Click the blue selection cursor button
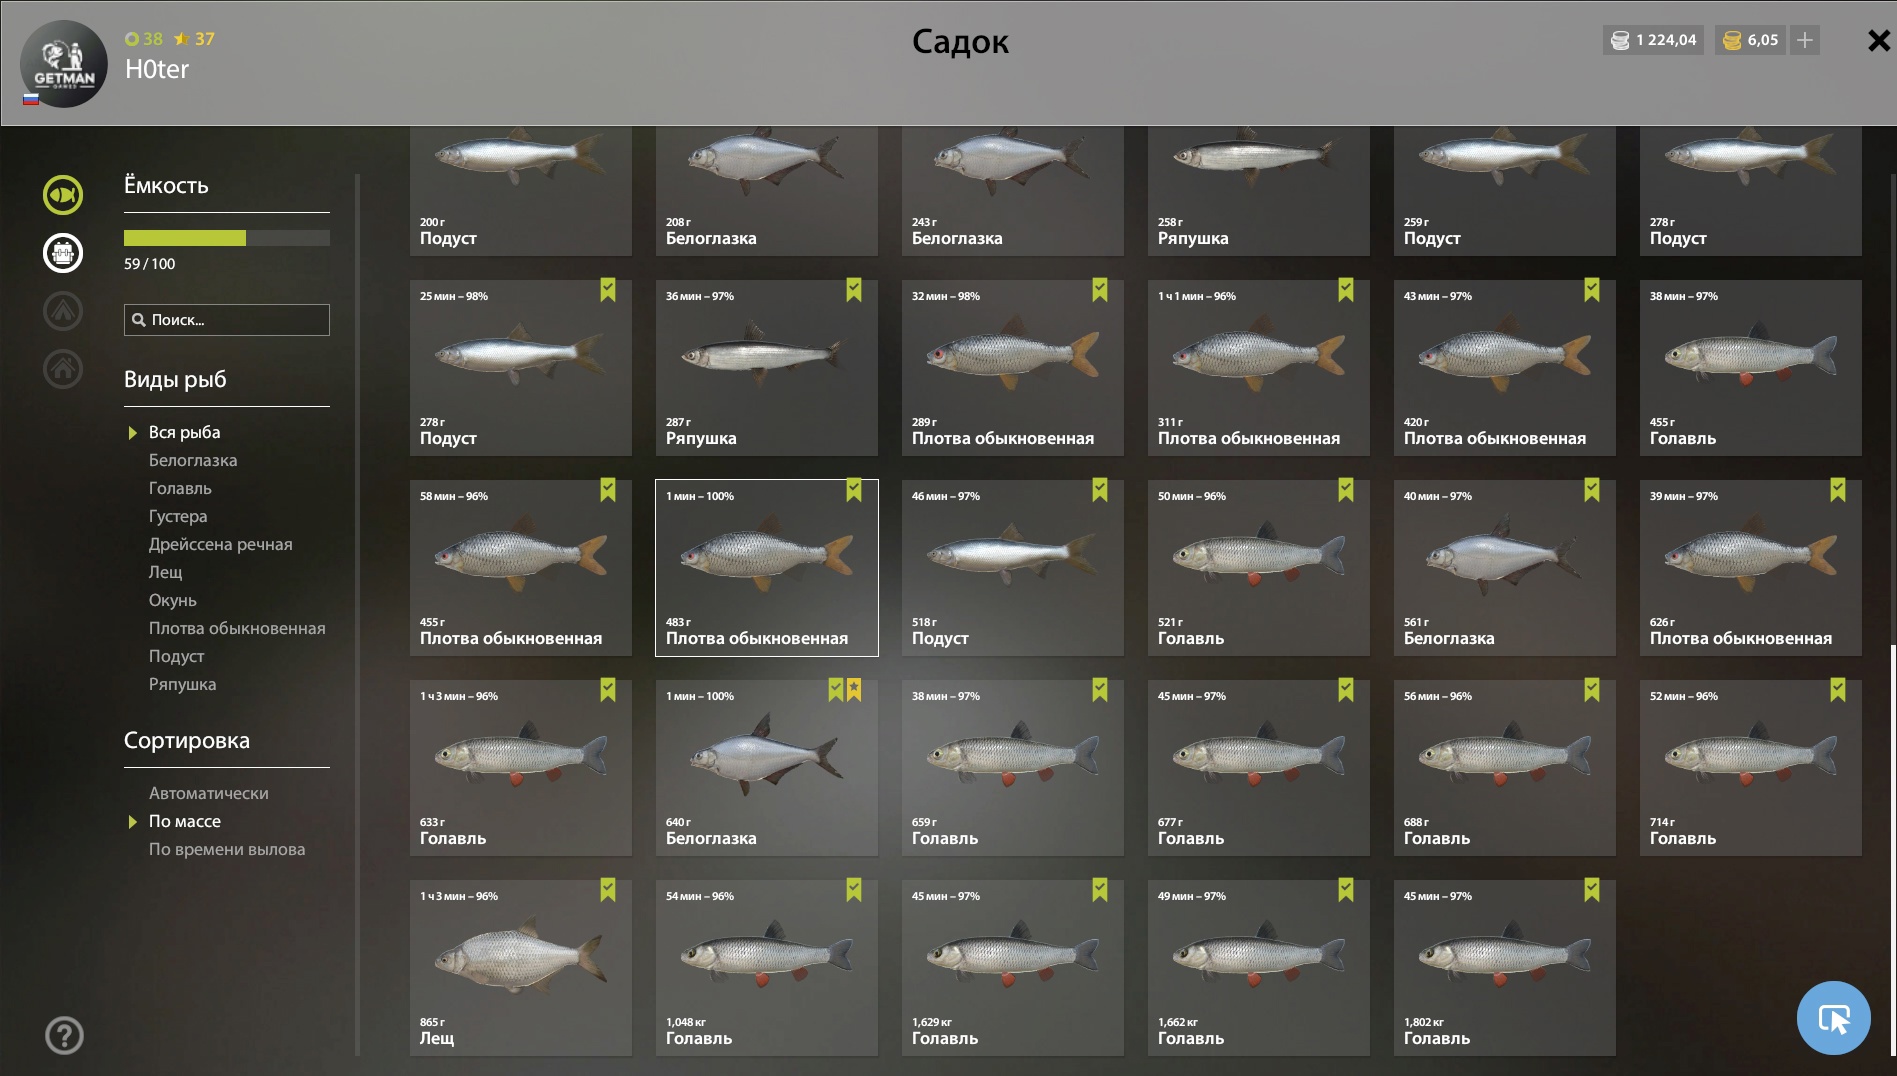This screenshot has width=1897, height=1076. coord(1833,1018)
